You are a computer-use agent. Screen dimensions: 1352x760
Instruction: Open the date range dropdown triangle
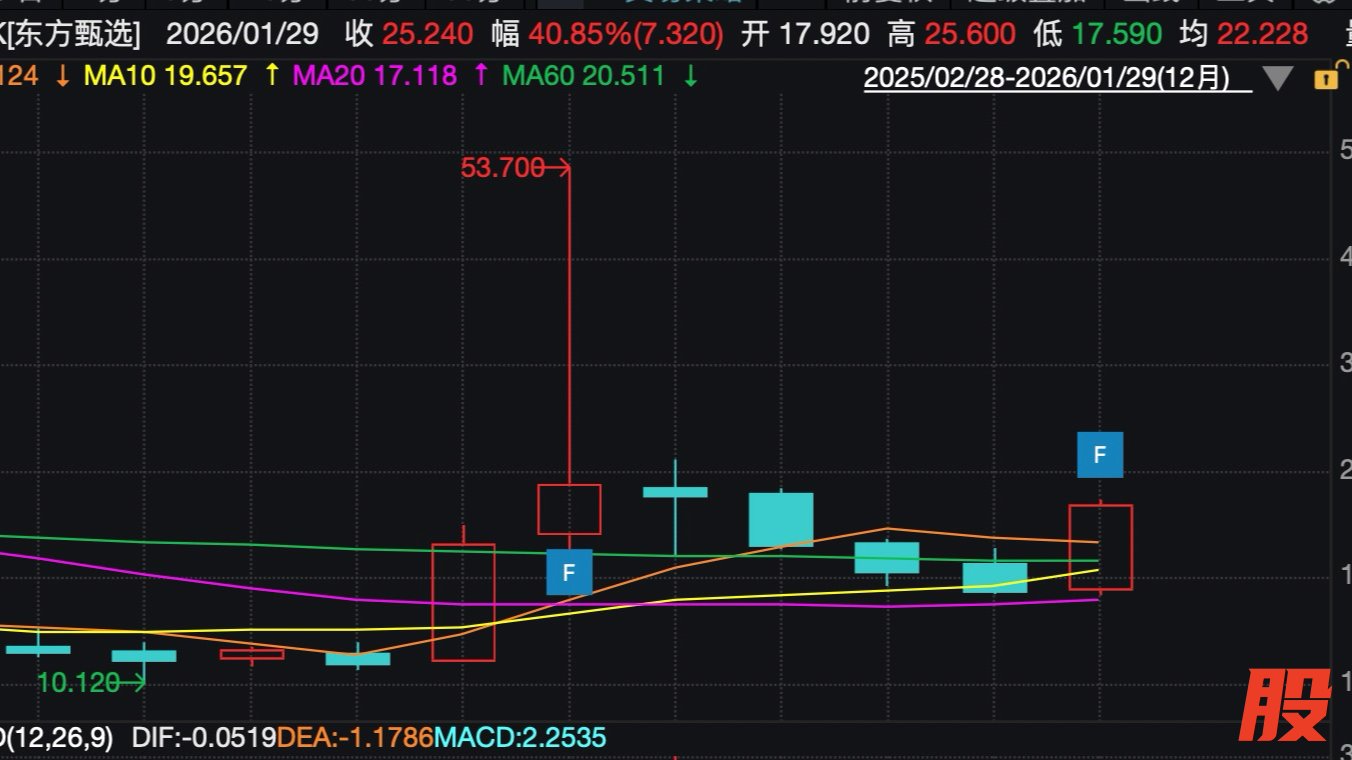(1278, 78)
